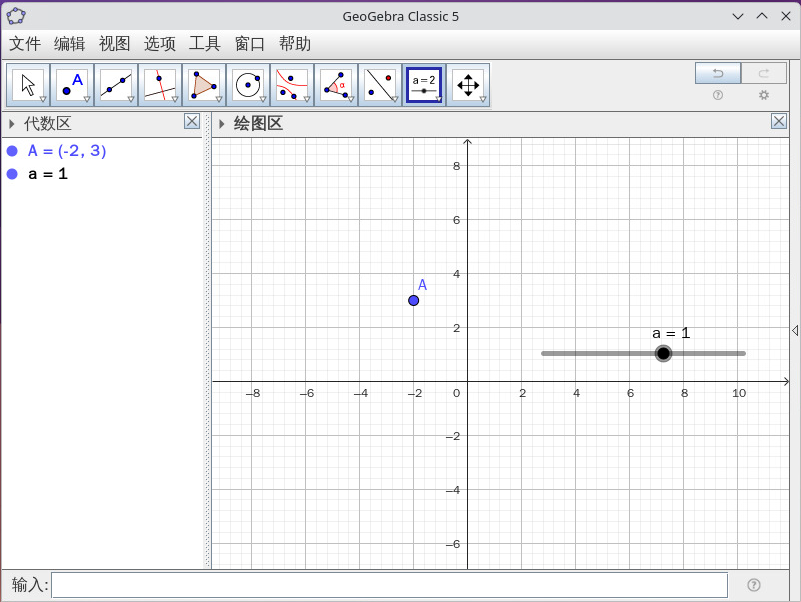This screenshot has height=602, width=801.
Task: Open Circle tool dropdown triangle
Action: (x=263, y=99)
